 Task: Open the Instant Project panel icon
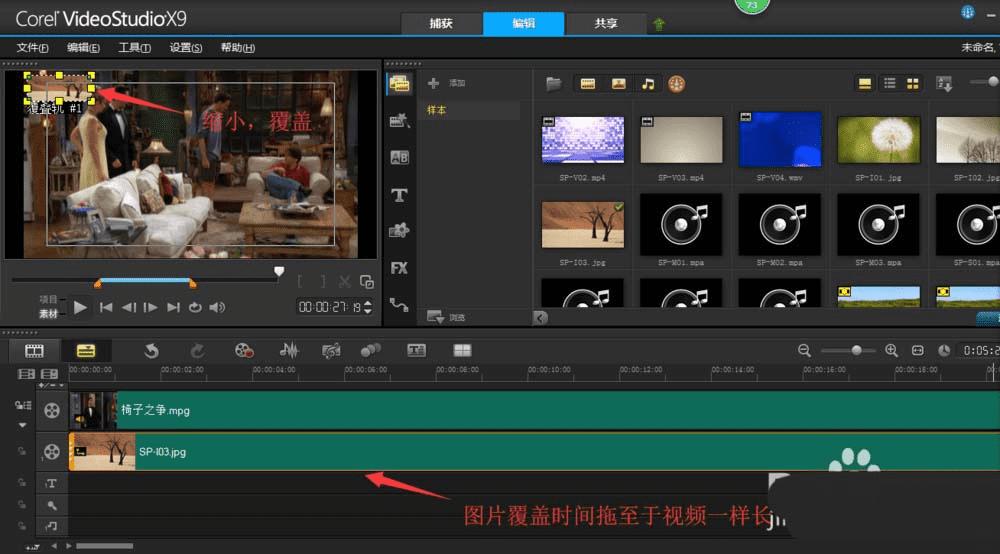[x=400, y=120]
